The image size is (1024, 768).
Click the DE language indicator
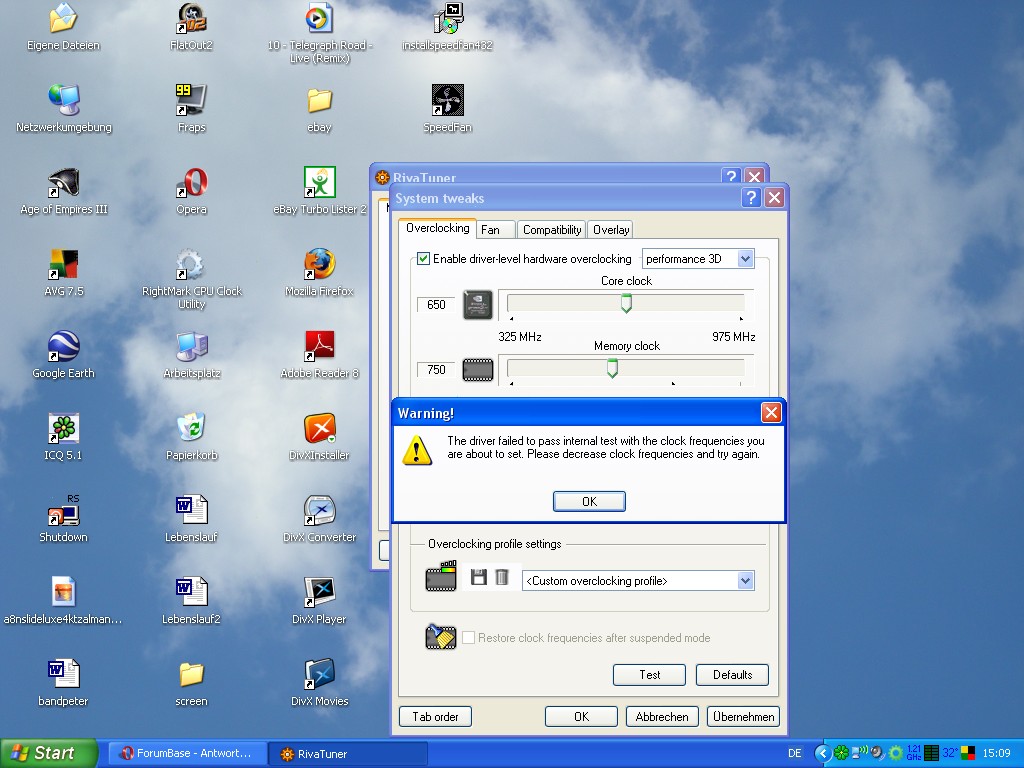(795, 753)
